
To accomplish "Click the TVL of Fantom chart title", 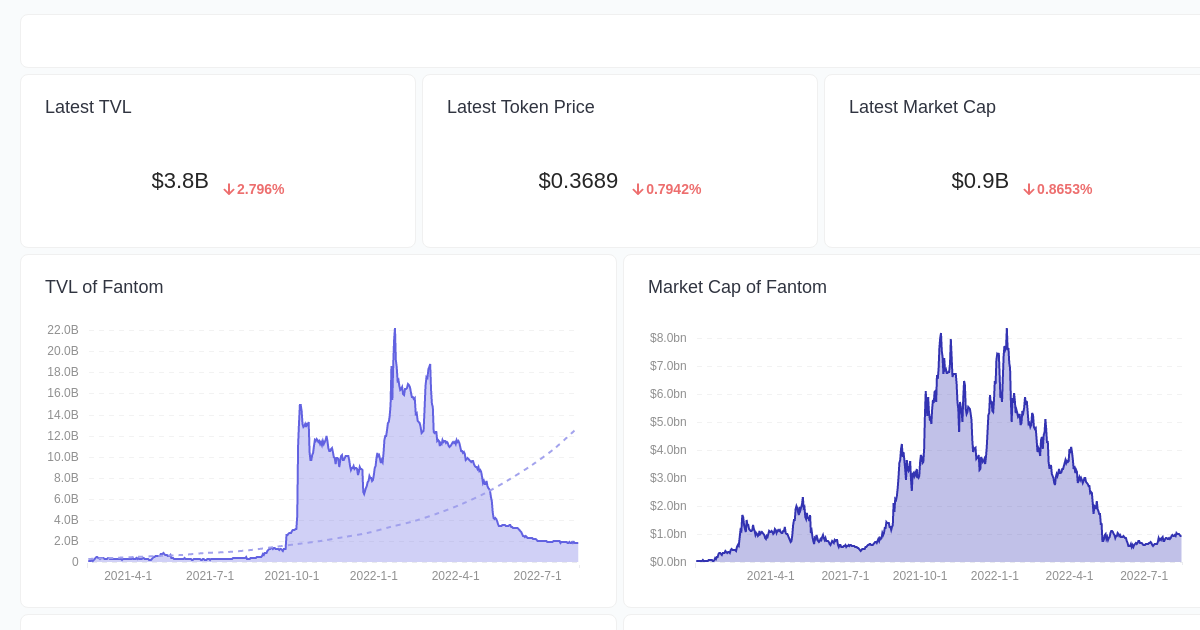I will tap(104, 287).
